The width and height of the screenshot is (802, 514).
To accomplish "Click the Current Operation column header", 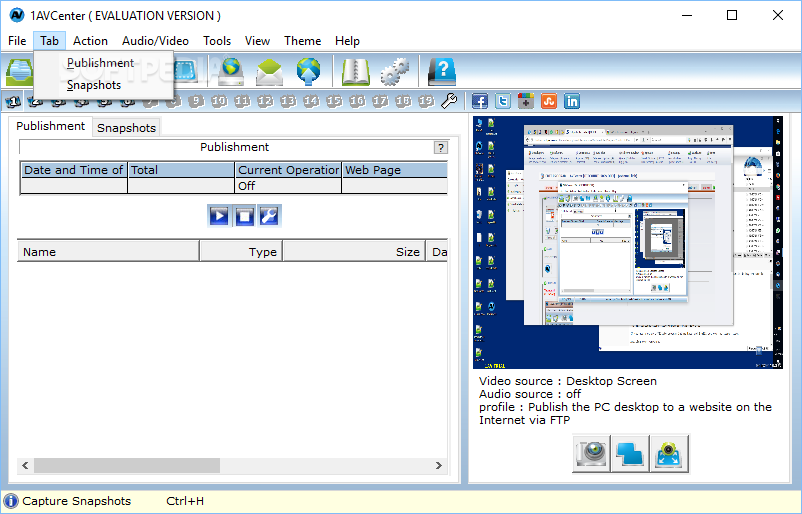I will click(288, 170).
